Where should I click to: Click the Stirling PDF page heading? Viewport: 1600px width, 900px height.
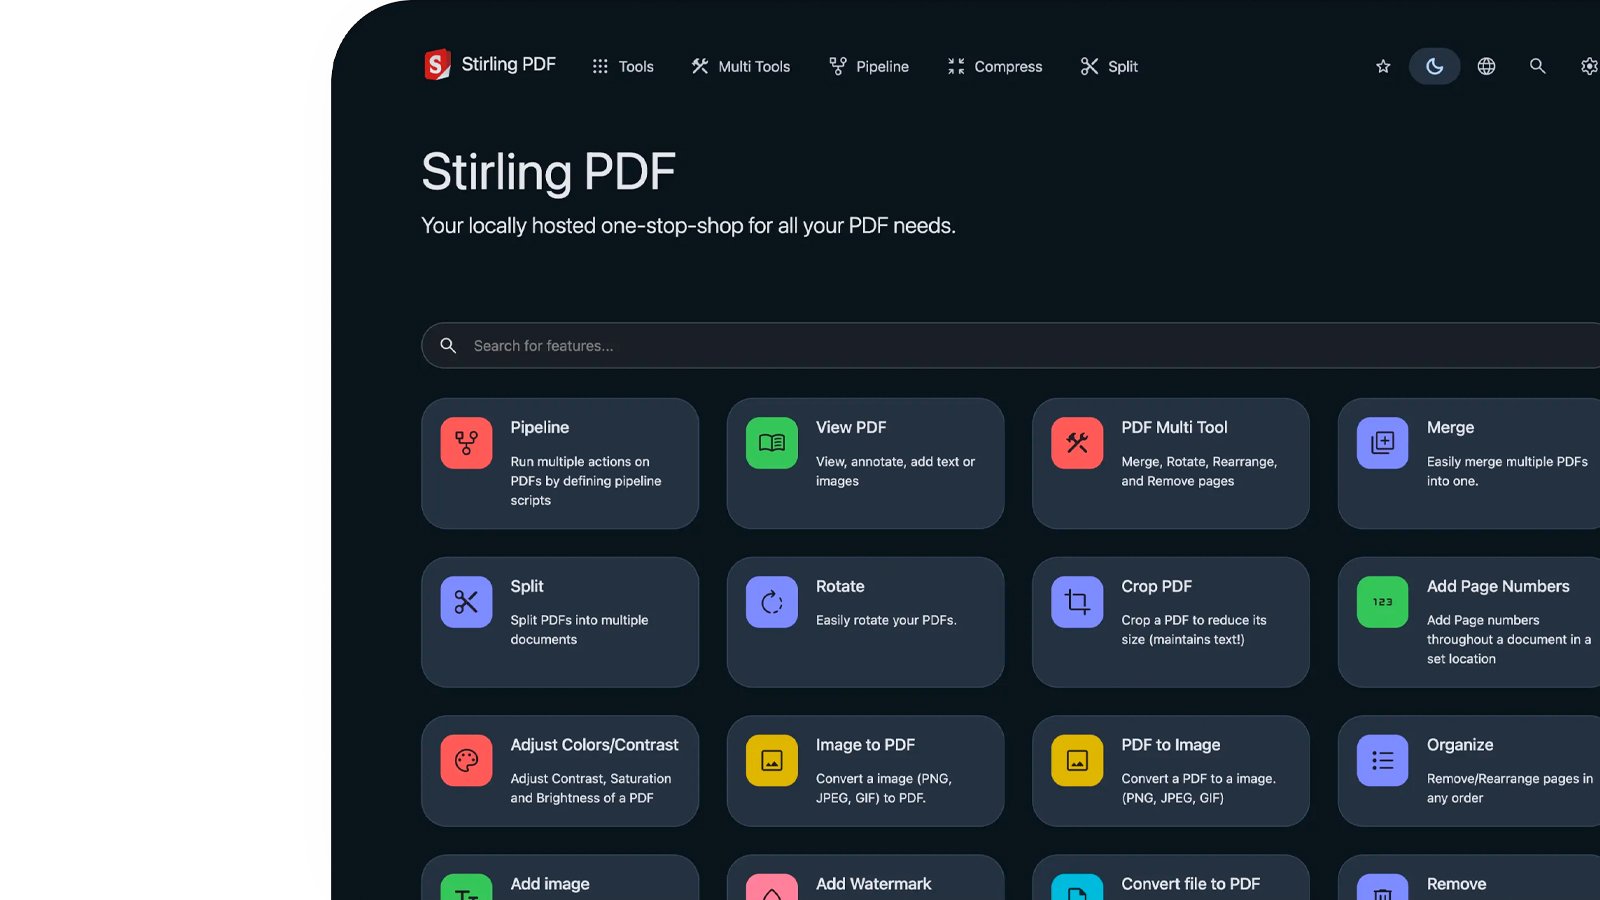click(548, 172)
